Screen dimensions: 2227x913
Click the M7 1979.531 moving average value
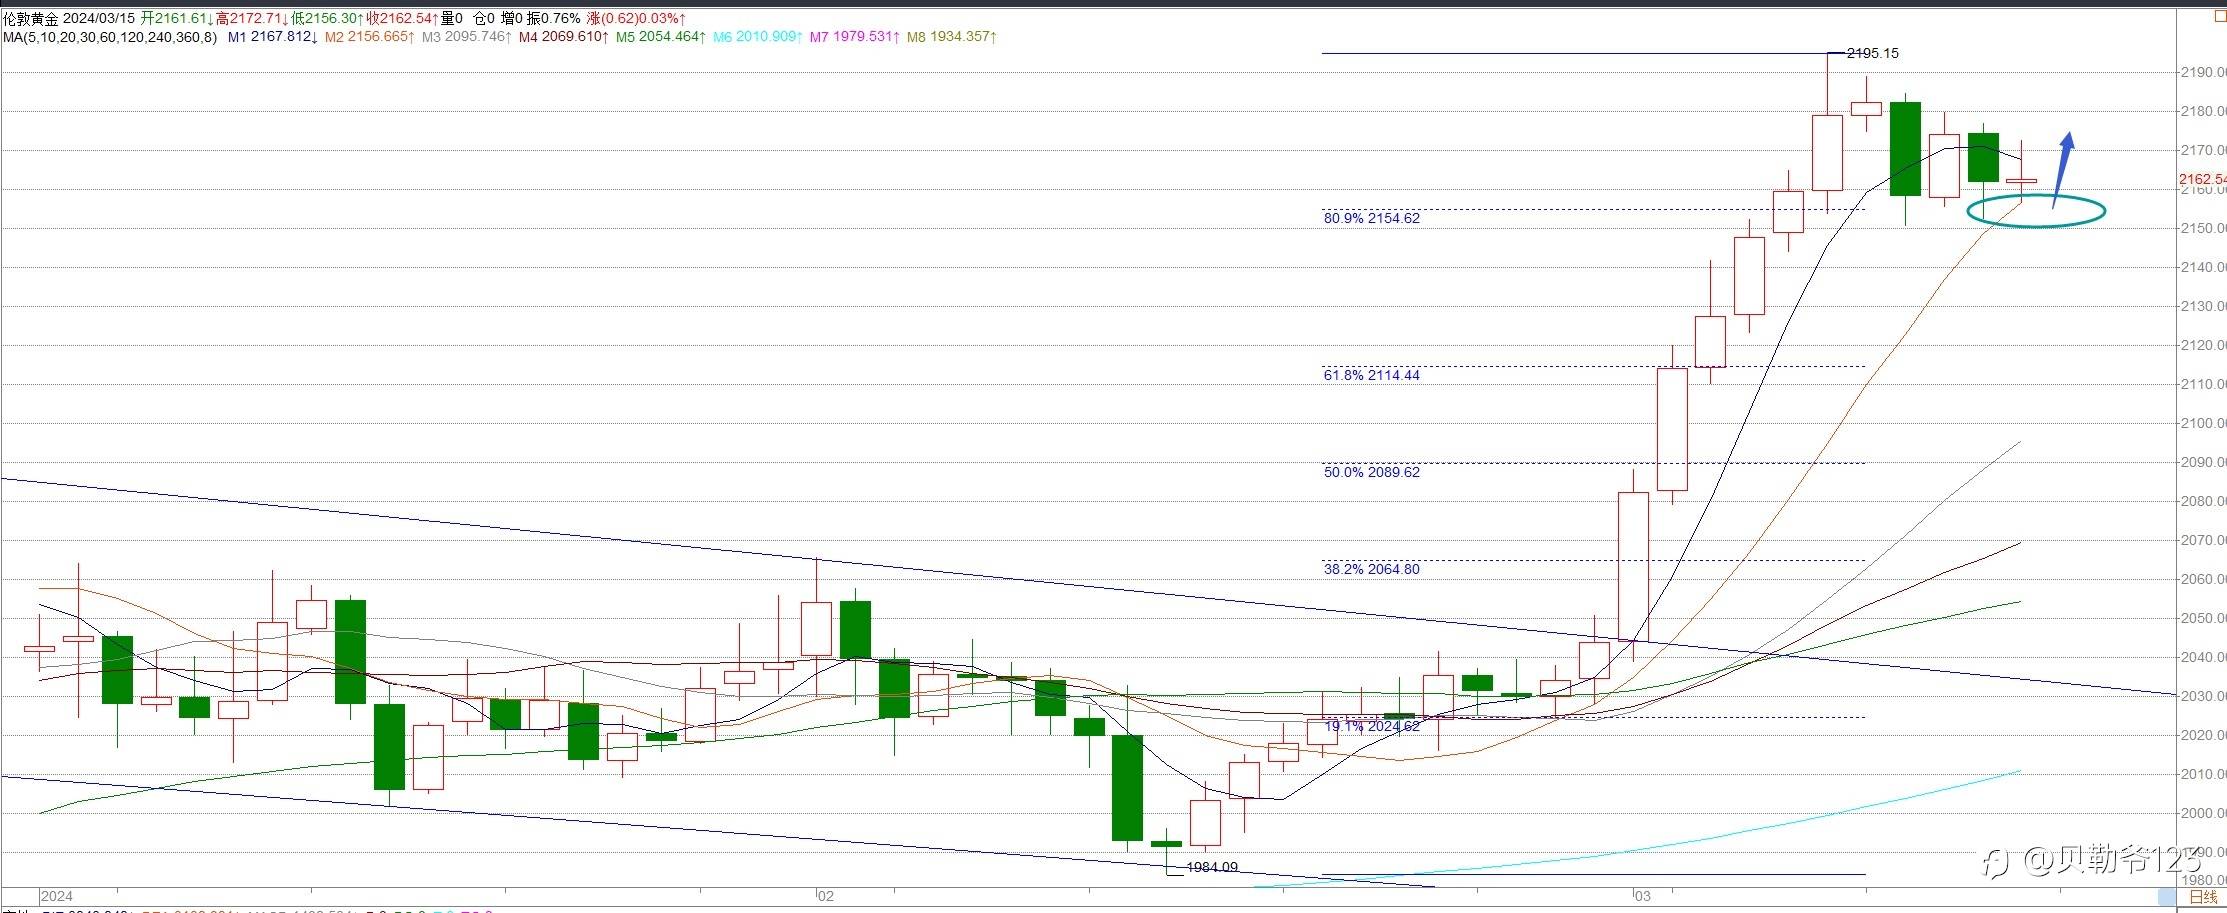click(855, 37)
